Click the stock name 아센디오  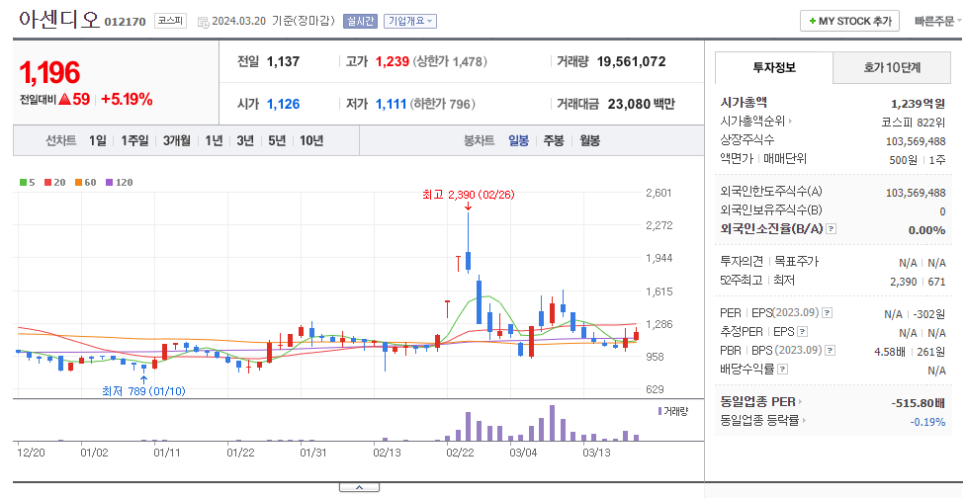click(59, 20)
